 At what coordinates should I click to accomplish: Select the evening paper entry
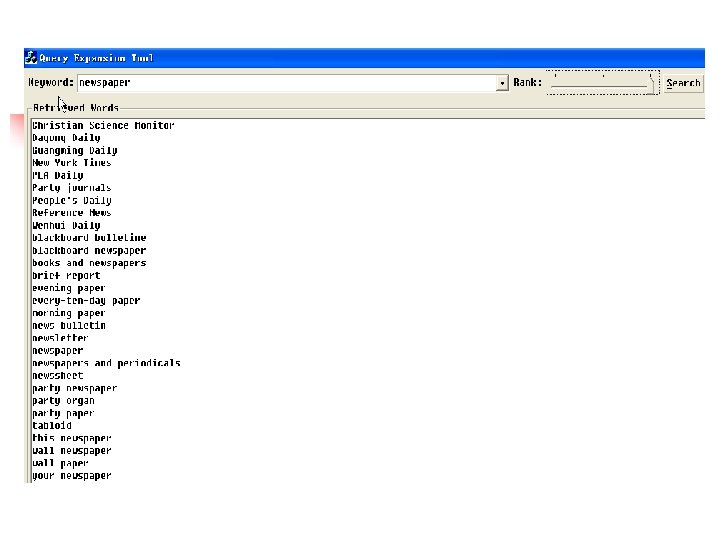(x=69, y=288)
